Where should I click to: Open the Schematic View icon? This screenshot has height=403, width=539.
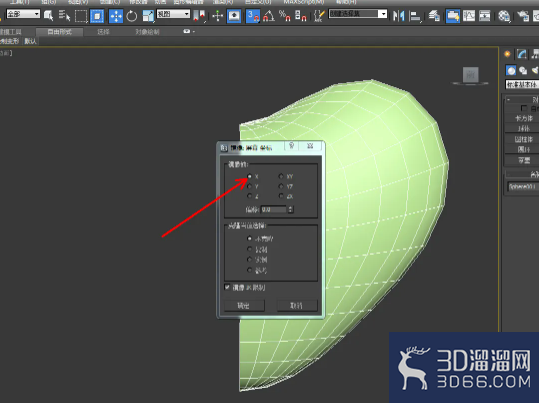tap(485, 16)
